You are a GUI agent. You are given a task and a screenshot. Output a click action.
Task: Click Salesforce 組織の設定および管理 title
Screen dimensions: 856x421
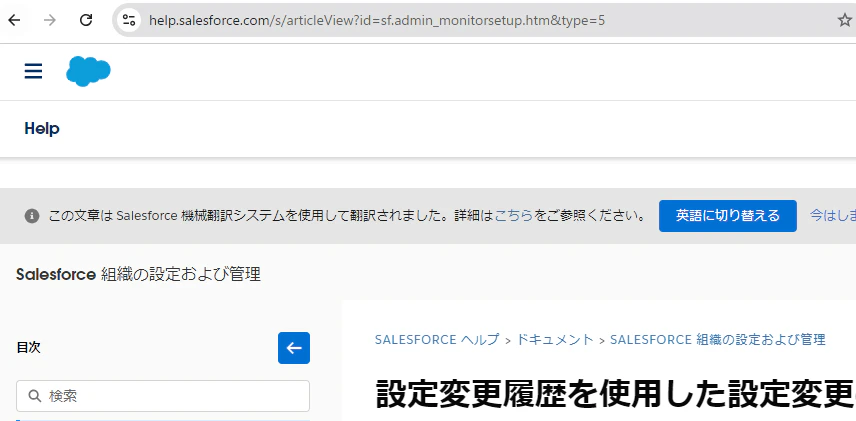139,274
